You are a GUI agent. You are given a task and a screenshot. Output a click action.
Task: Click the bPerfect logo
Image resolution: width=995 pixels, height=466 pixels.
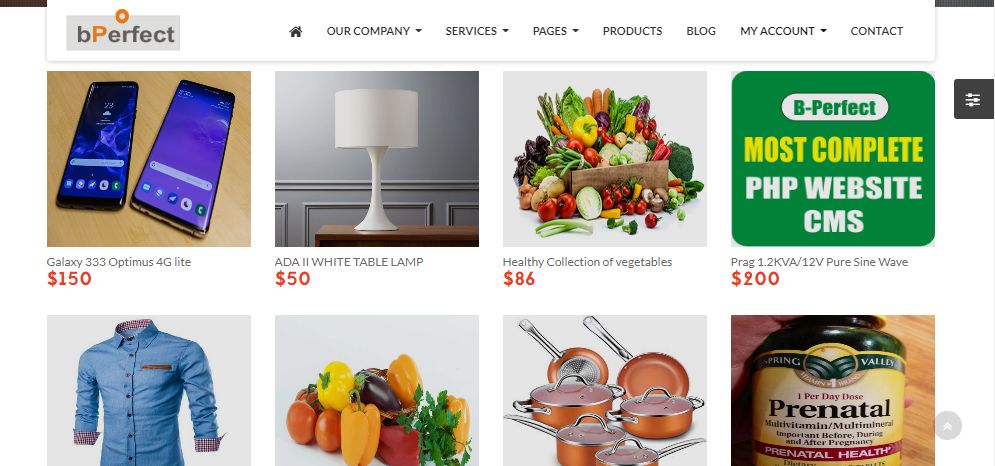[123, 30]
